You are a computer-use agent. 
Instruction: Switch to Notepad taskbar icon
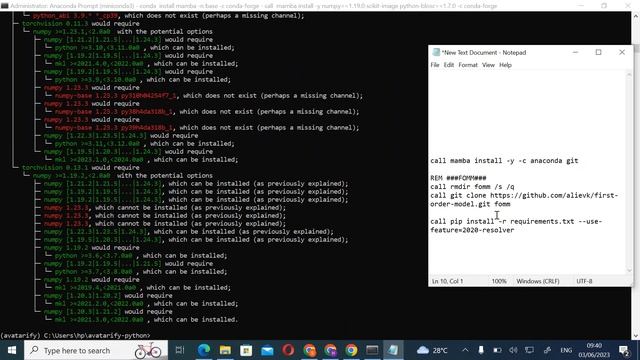coord(393,350)
